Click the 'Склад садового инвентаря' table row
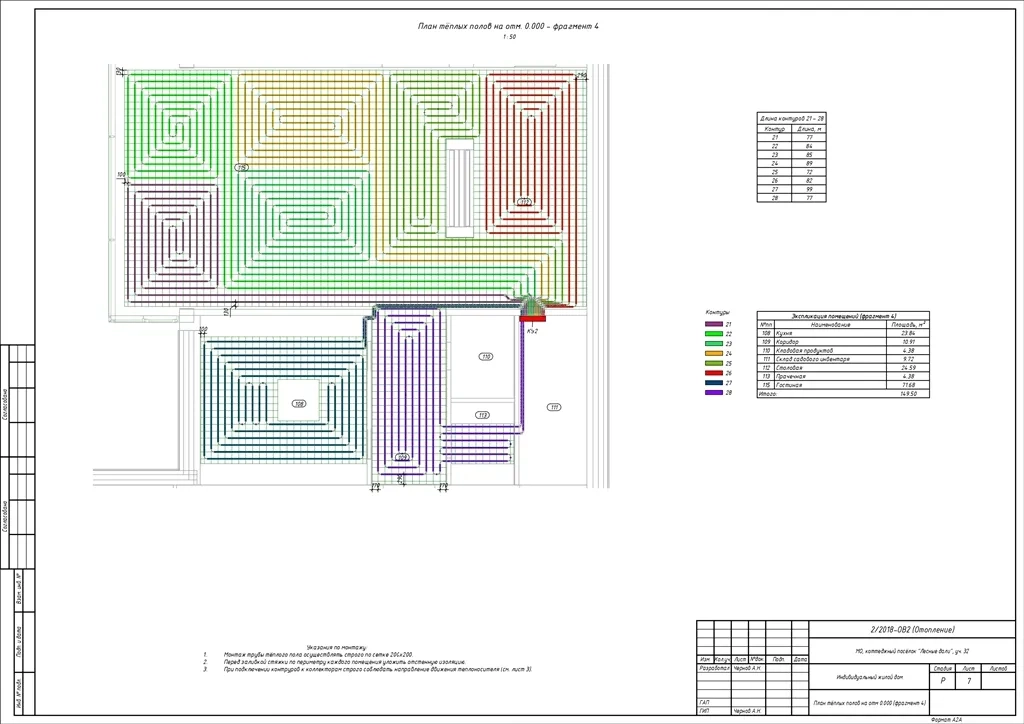Screen dimensions: 1024x724 (x=843, y=359)
